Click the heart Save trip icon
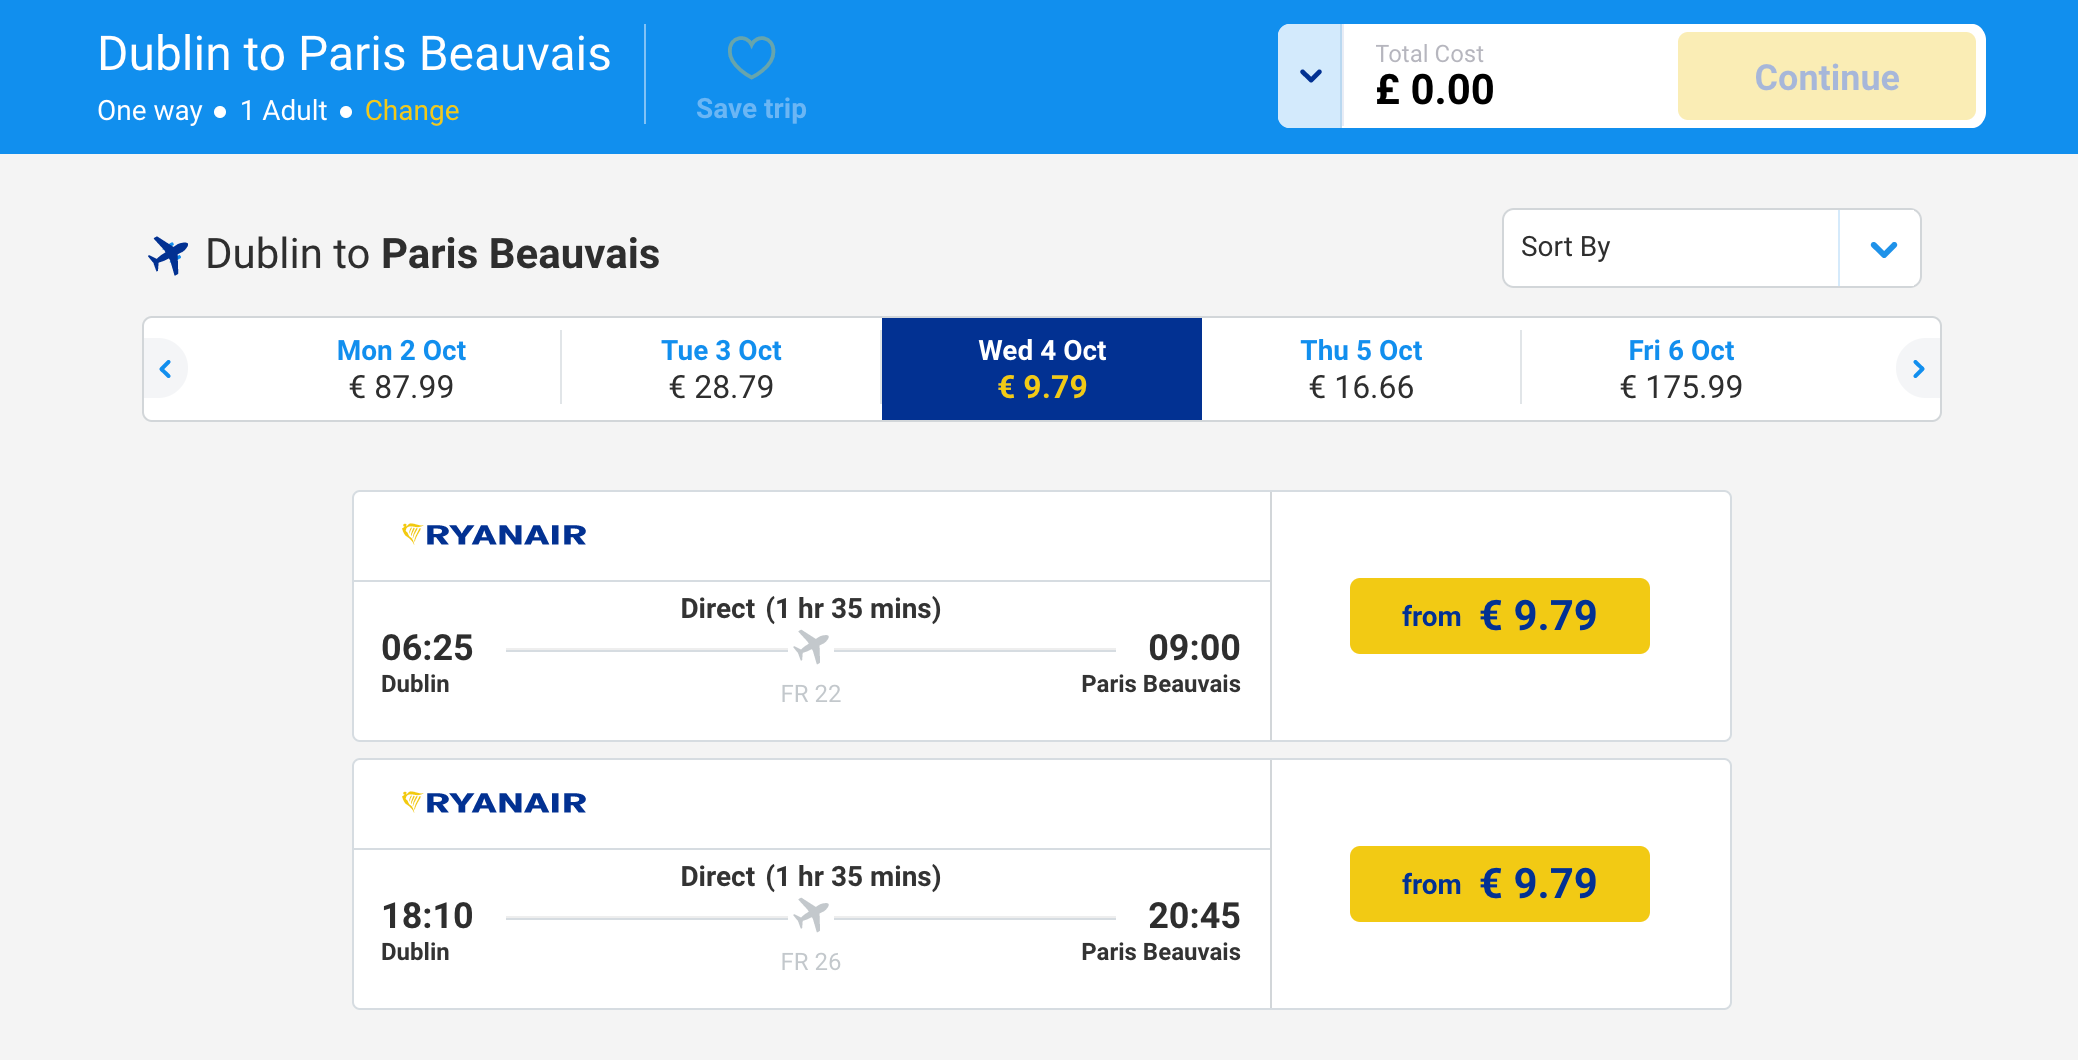The height and width of the screenshot is (1060, 2078). (751, 57)
